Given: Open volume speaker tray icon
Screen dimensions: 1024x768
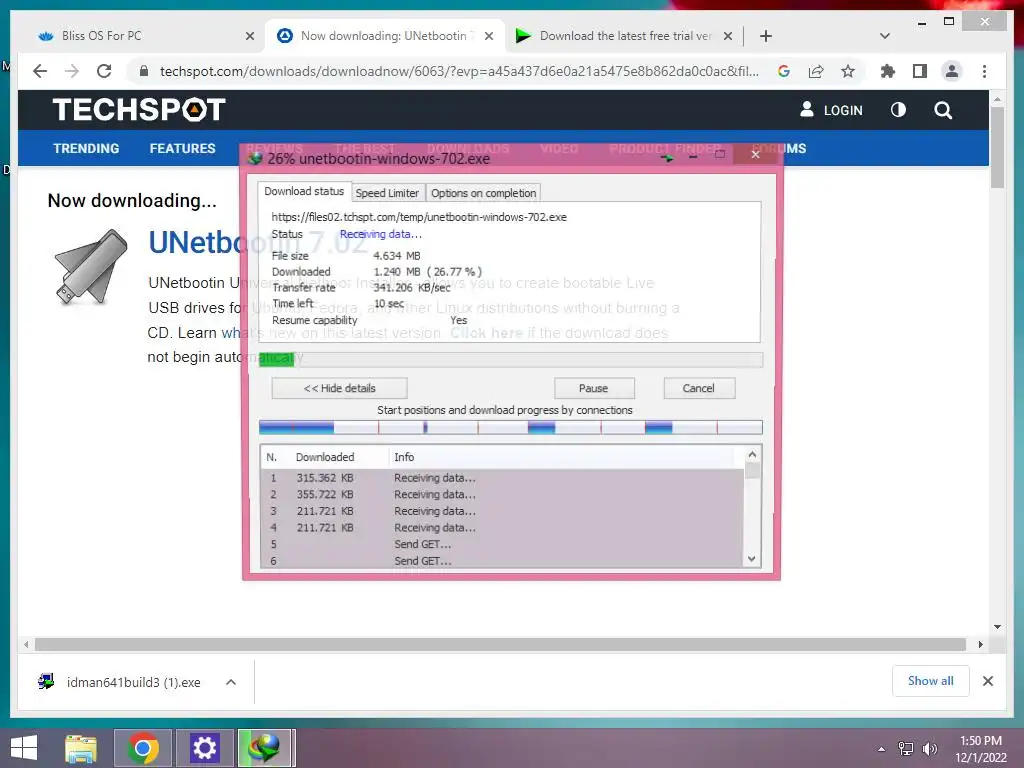Looking at the screenshot, I should pyautogui.click(x=930, y=749).
